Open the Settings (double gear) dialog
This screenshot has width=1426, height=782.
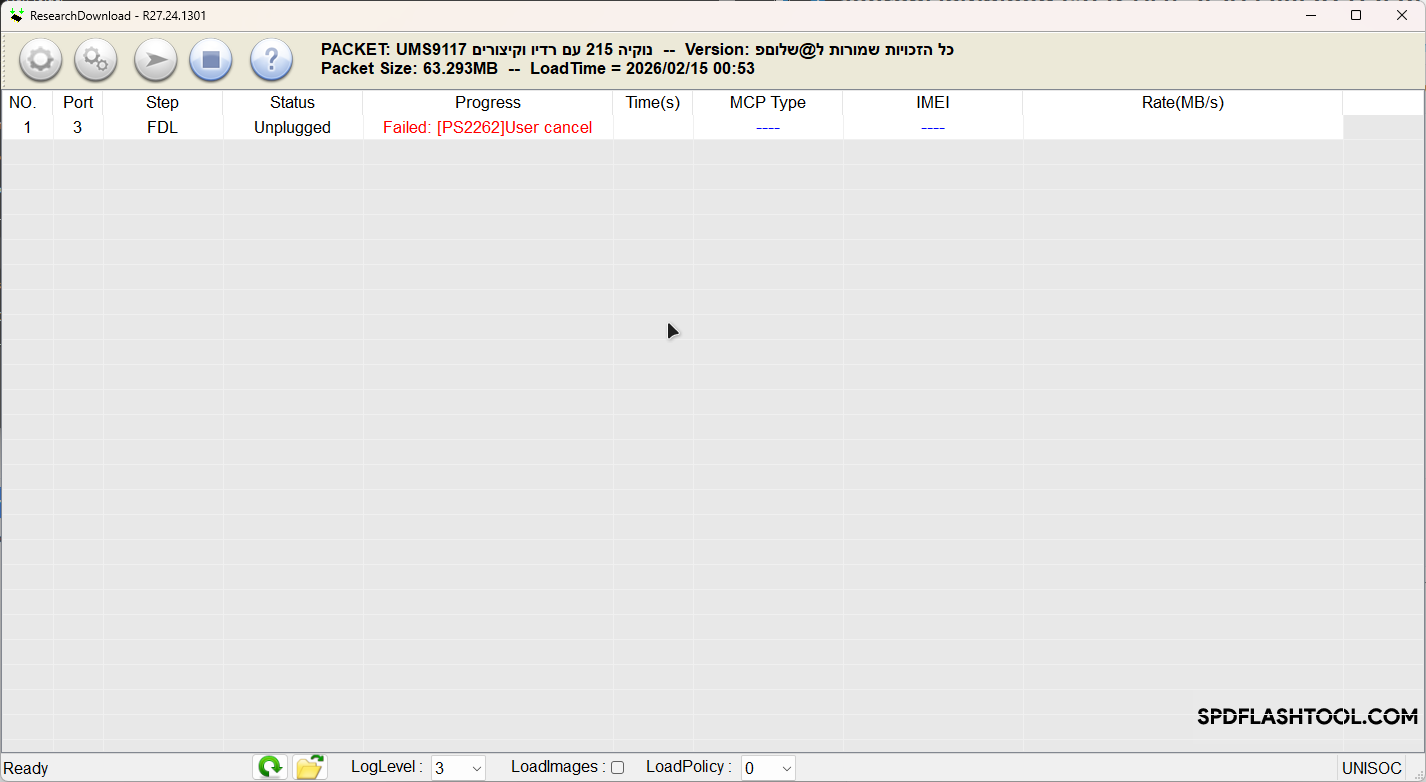[x=96, y=60]
